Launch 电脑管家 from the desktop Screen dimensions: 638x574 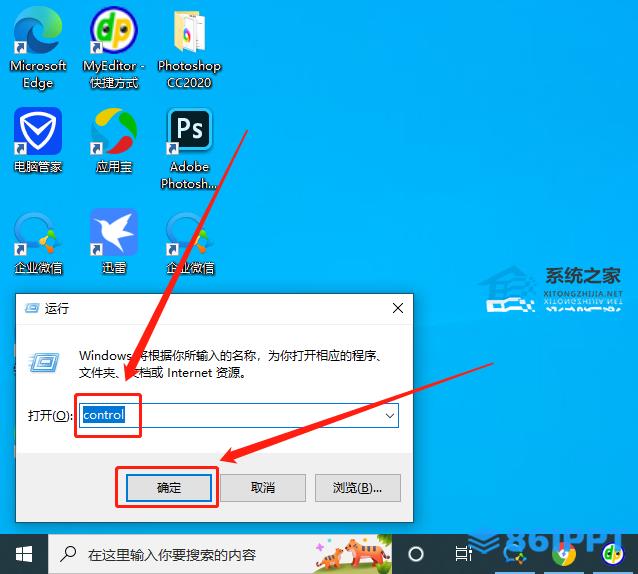(x=38, y=132)
